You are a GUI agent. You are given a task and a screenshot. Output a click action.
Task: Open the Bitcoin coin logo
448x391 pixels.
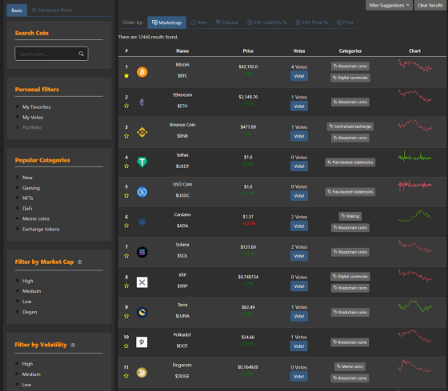pos(142,72)
